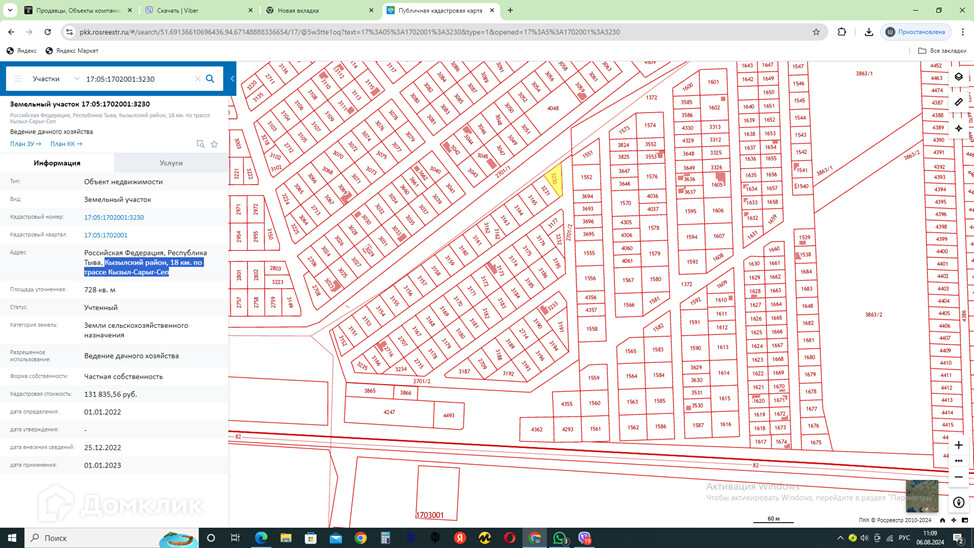Click the map geolocation tool icon
Viewport: 974px width, 548px height.
958,128
